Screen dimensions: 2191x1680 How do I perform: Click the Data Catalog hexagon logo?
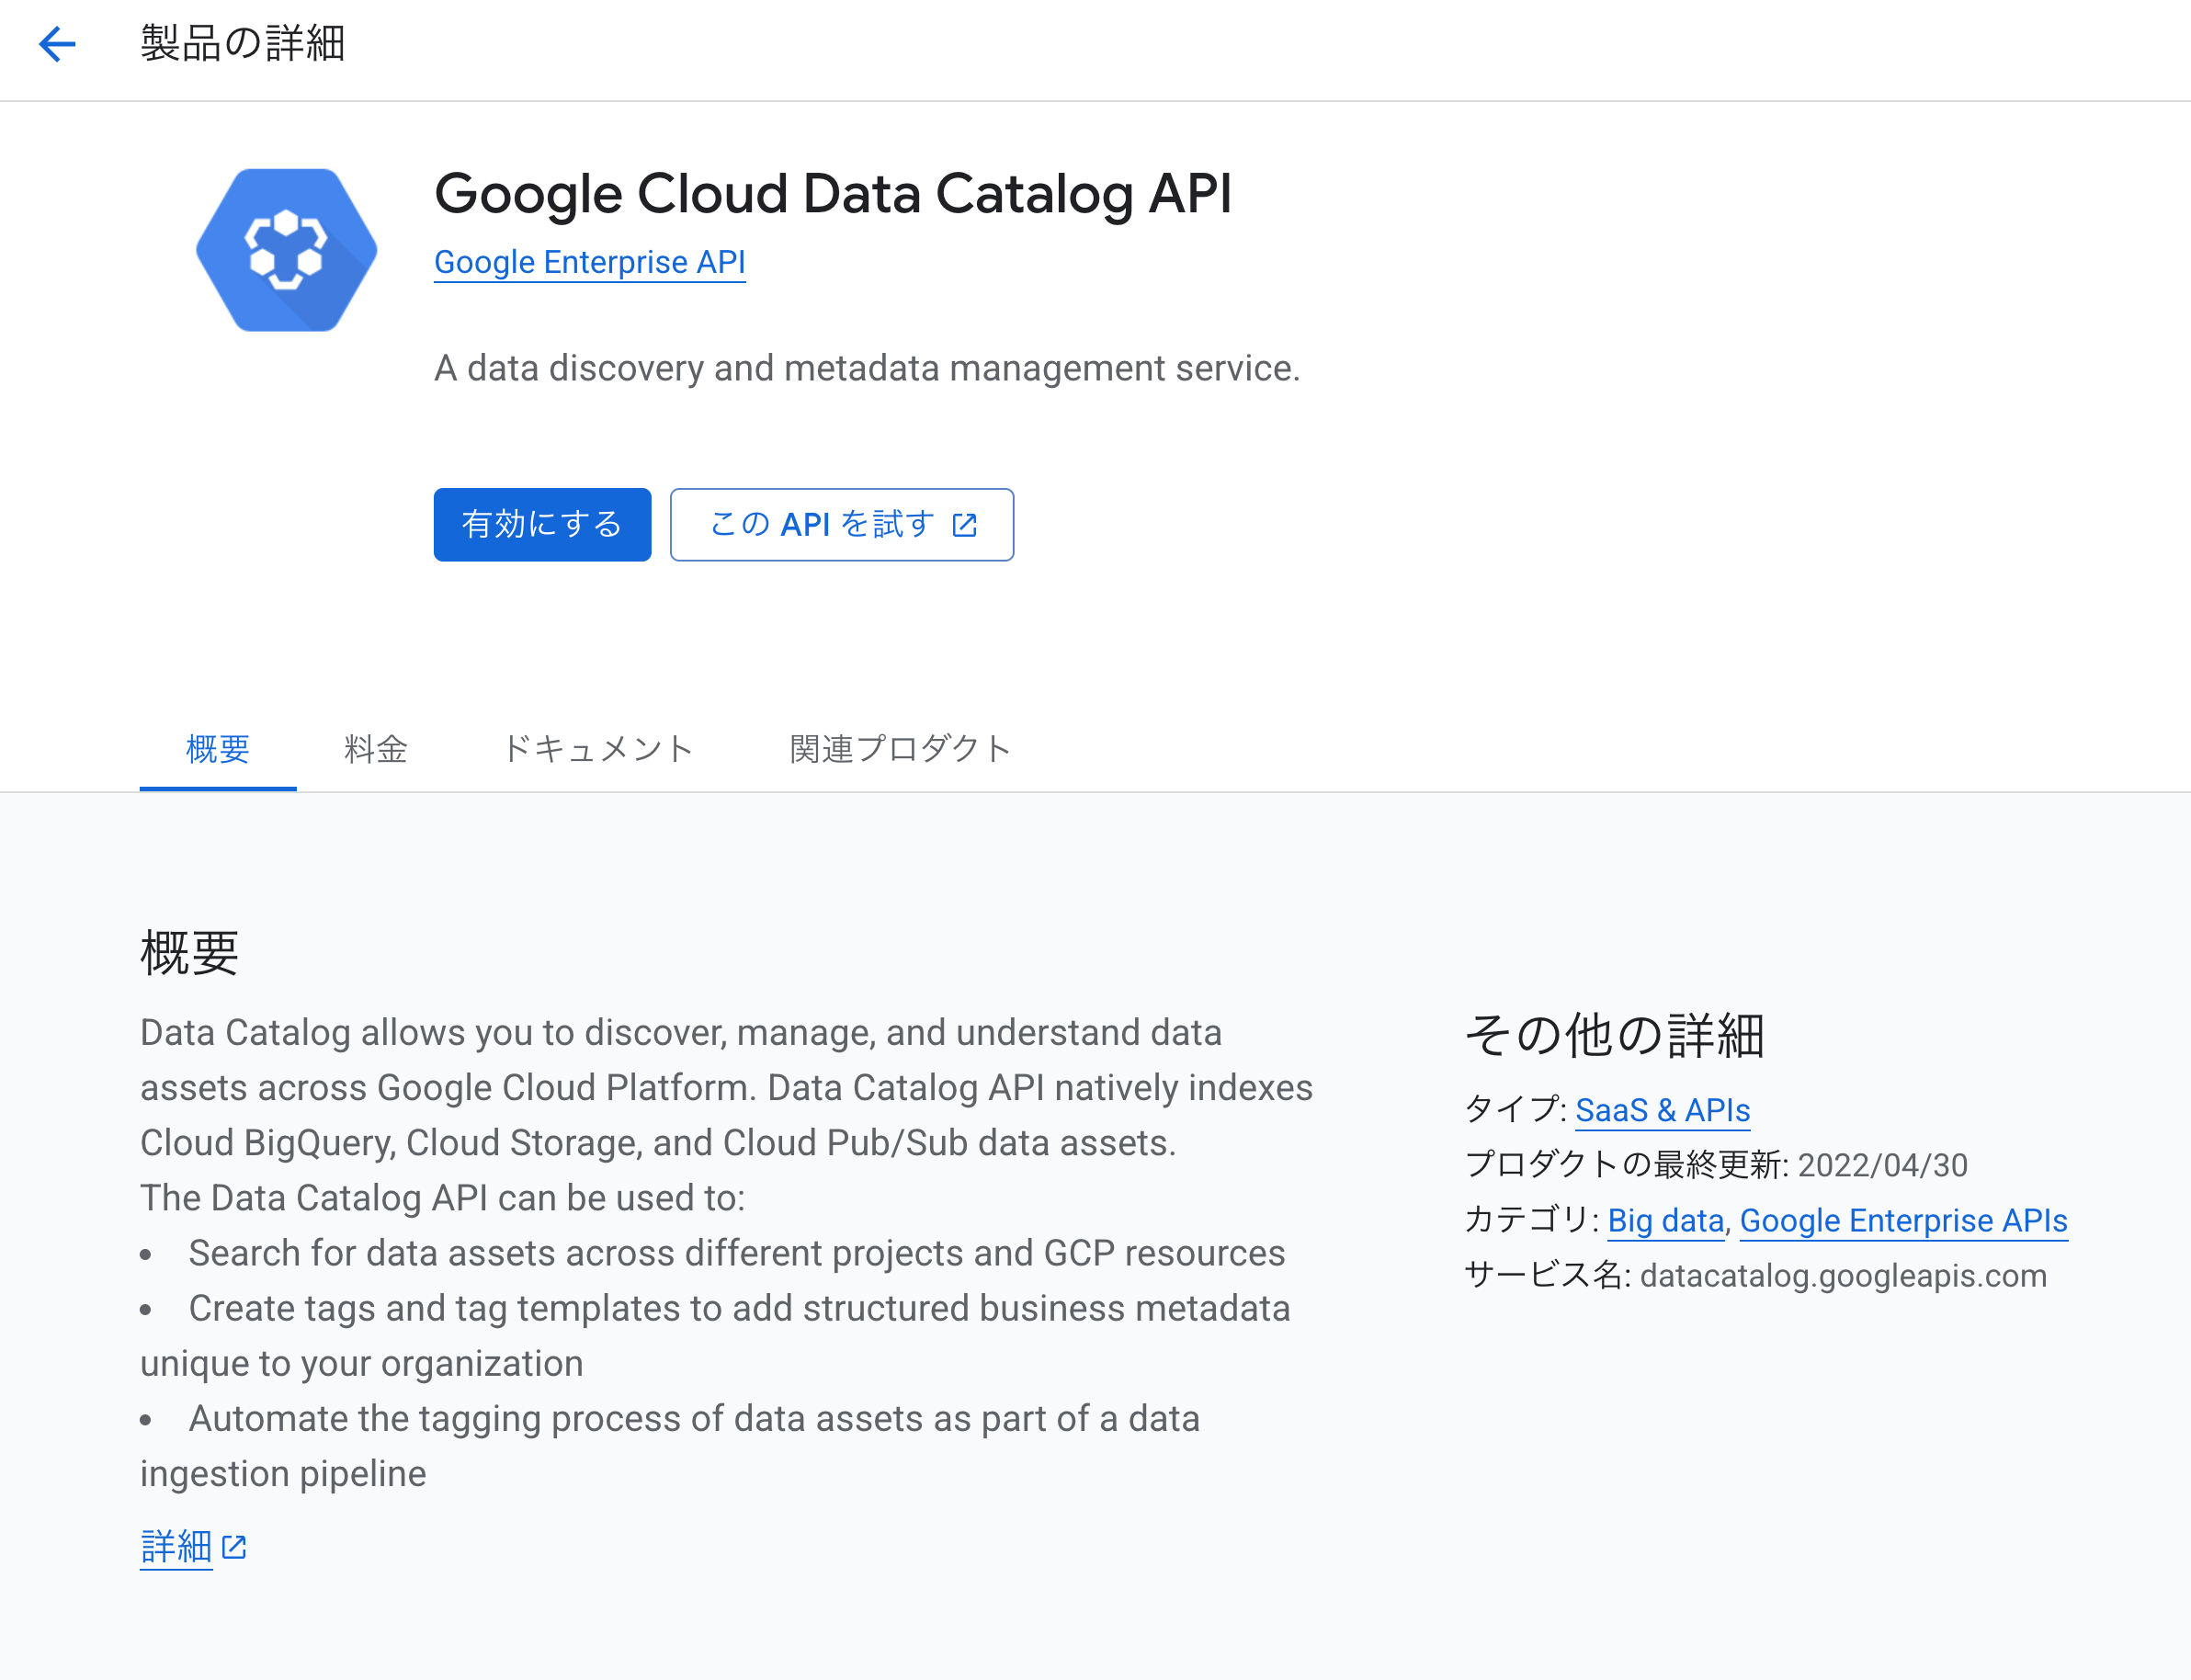[286, 250]
